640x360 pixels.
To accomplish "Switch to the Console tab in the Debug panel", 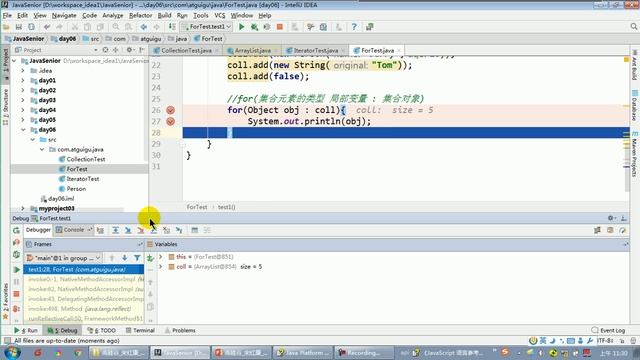I will point(73,230).
